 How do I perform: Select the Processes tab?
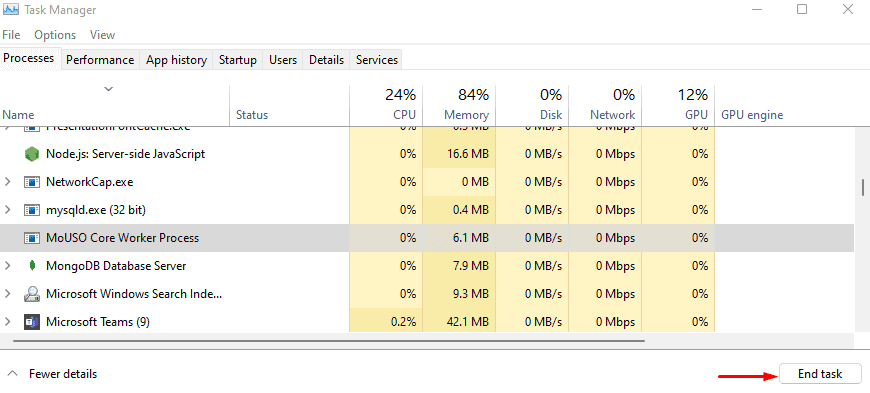pyautogui.click(x=29, y=58)
